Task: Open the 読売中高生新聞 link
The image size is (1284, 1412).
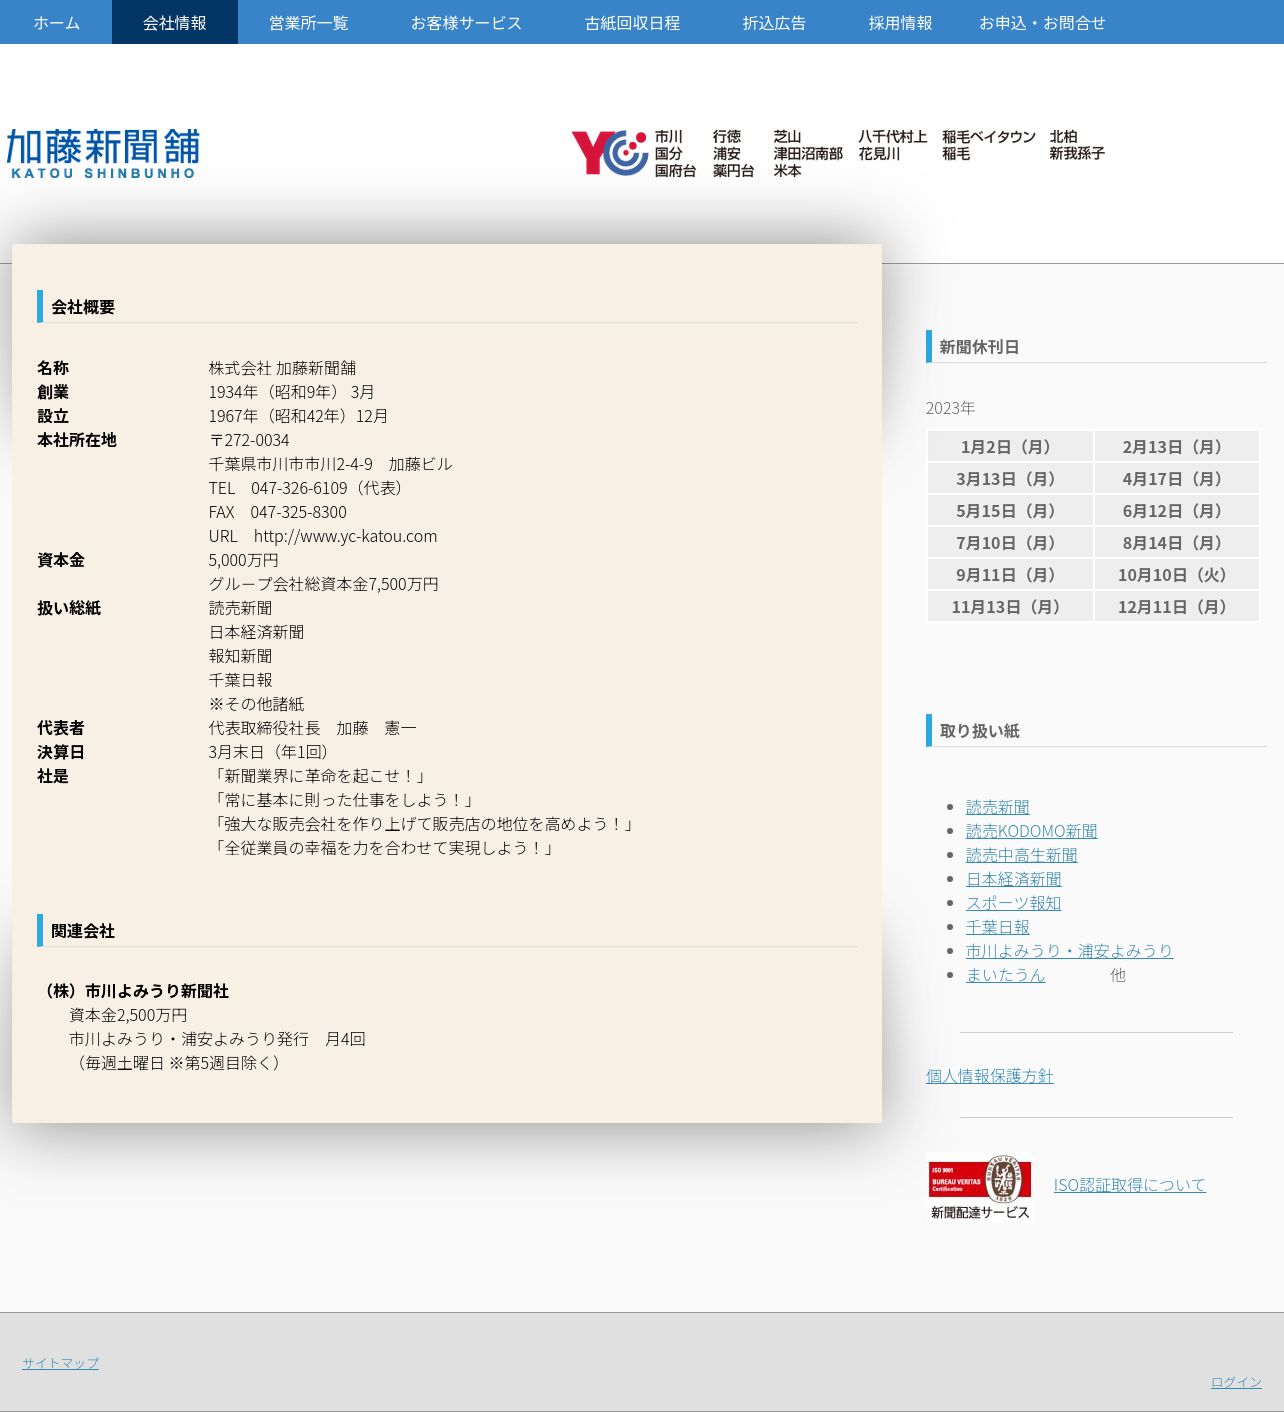Action: (1021, 855)
